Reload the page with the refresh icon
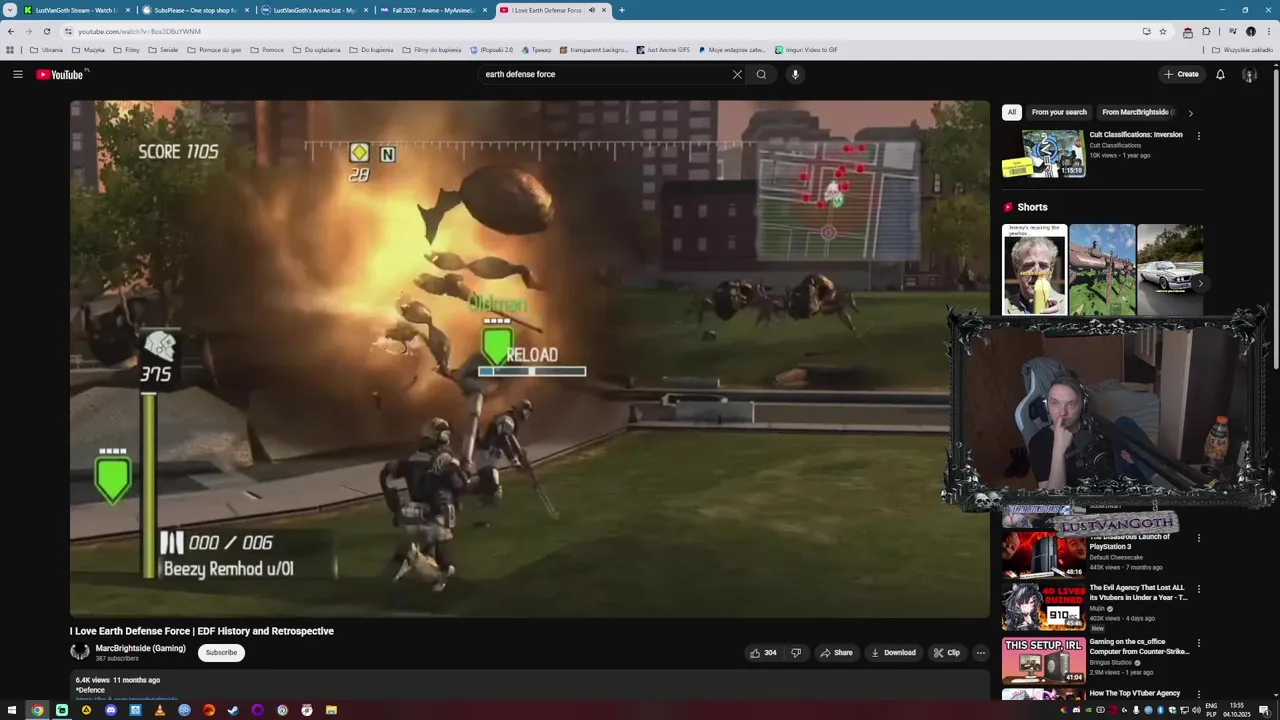The width and height of the screenshot is (1280, 720). 46,31
